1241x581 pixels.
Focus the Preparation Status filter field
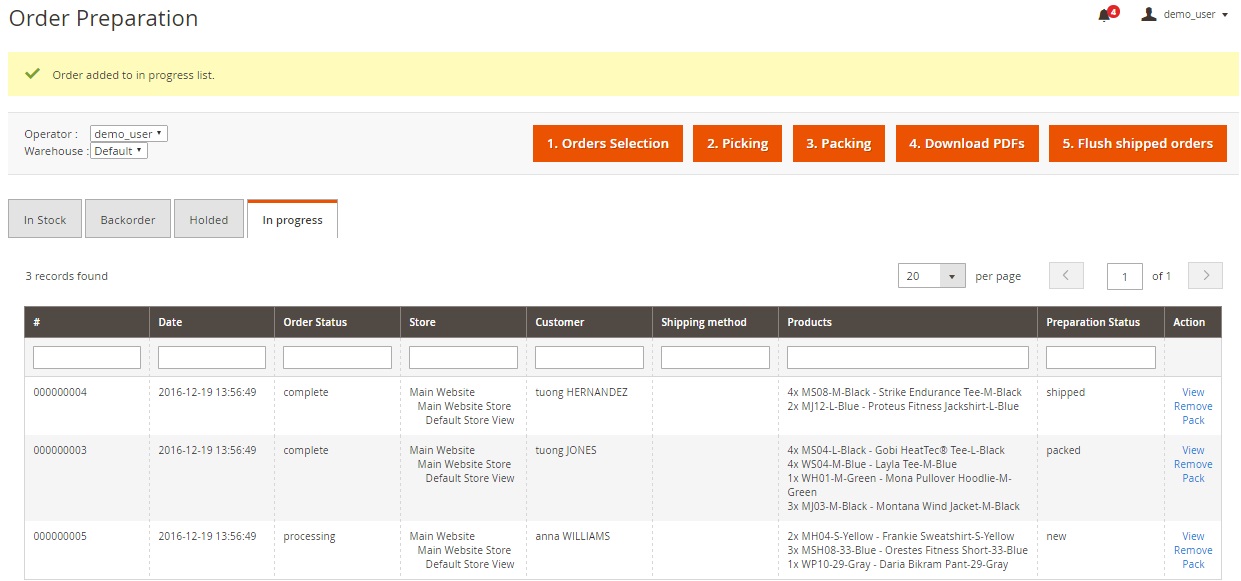click(x=1101, y=357)
